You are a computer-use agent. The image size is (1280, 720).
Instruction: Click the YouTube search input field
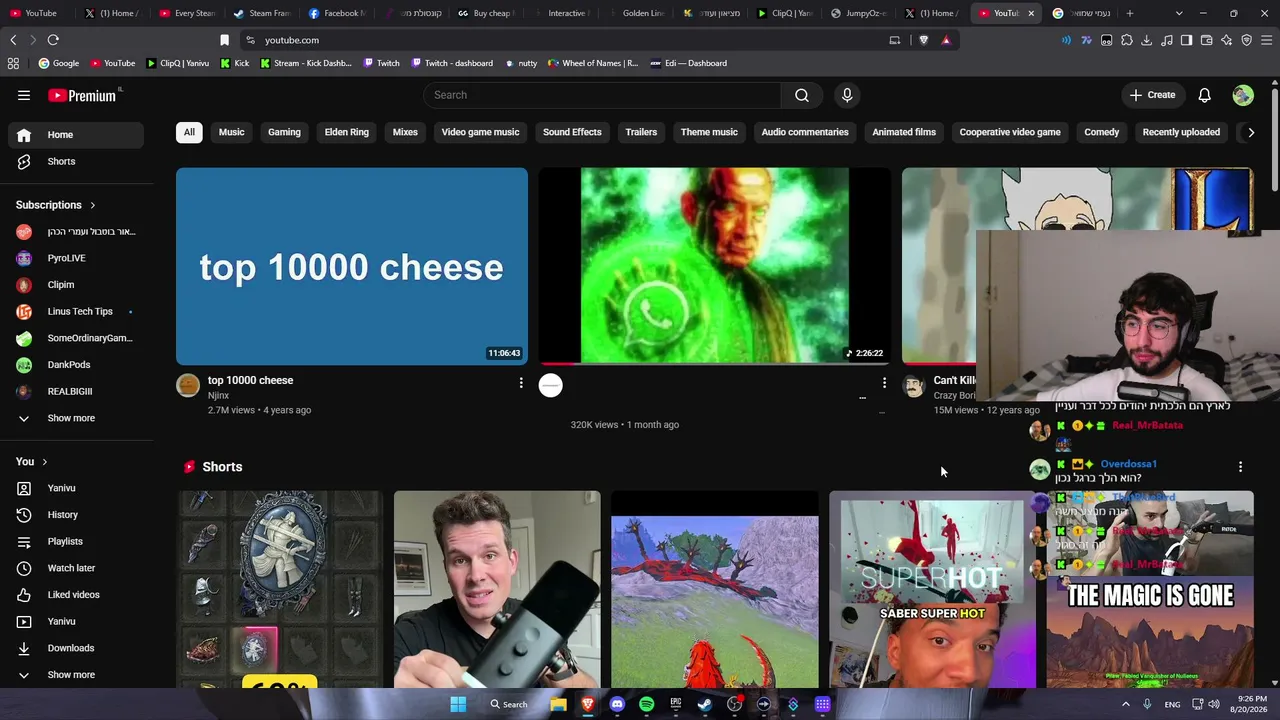(x=602, y=95)
